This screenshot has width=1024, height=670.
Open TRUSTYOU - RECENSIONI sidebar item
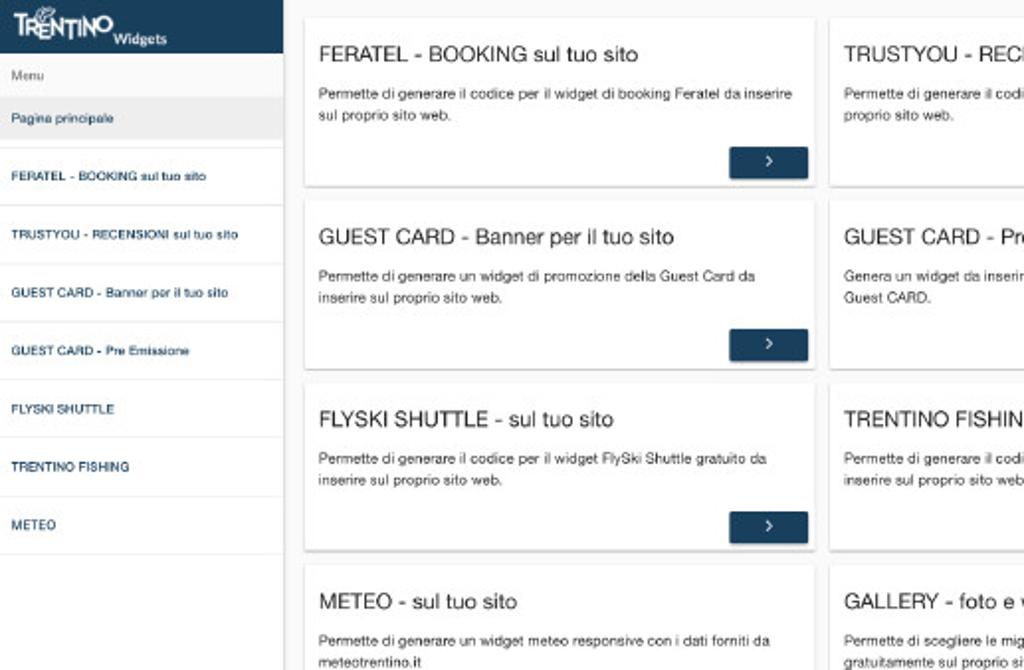click(x=141, y=234)
